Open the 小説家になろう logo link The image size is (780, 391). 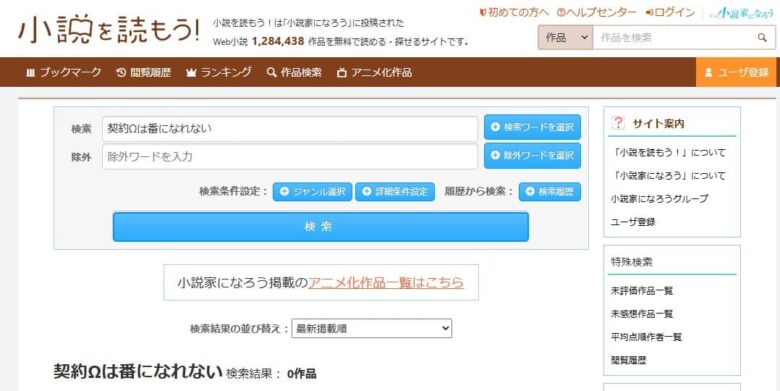coord(742,13)
